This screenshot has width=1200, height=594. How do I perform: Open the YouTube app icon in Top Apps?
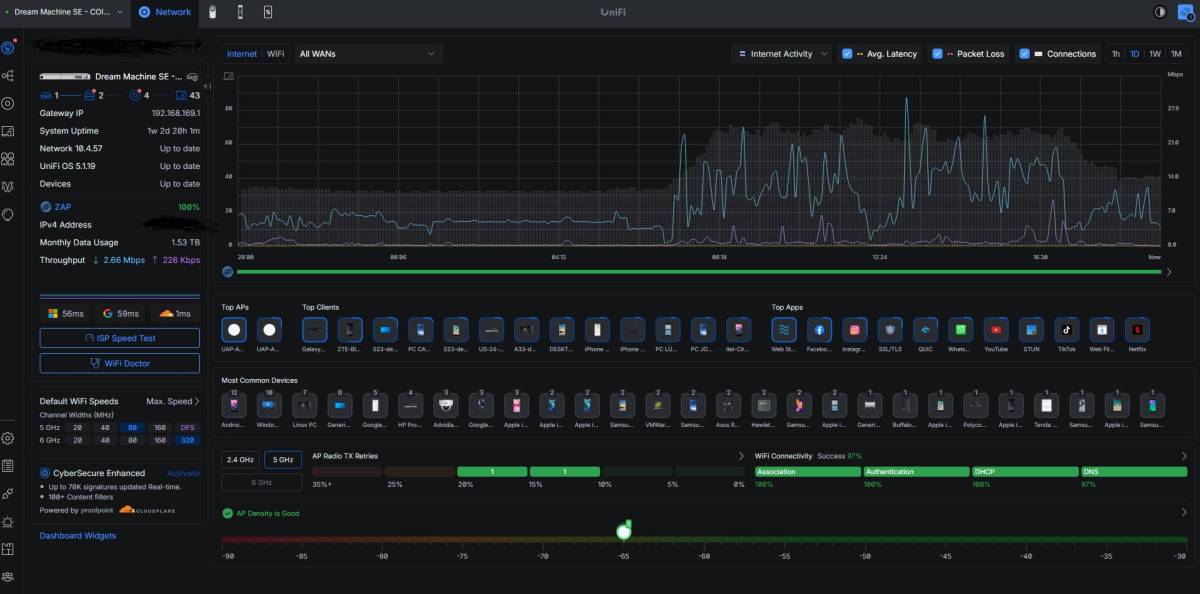click(x=996, y=329)
